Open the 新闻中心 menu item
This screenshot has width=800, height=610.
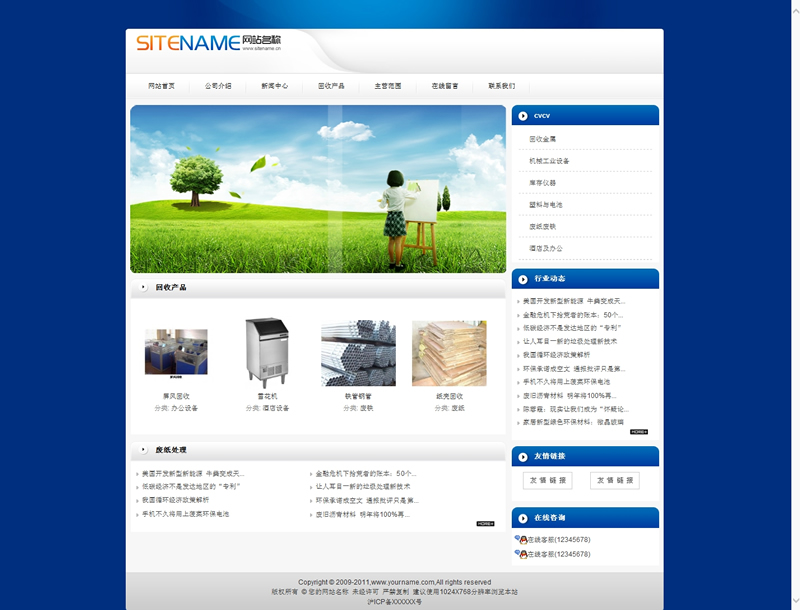(x=275, y=86)
